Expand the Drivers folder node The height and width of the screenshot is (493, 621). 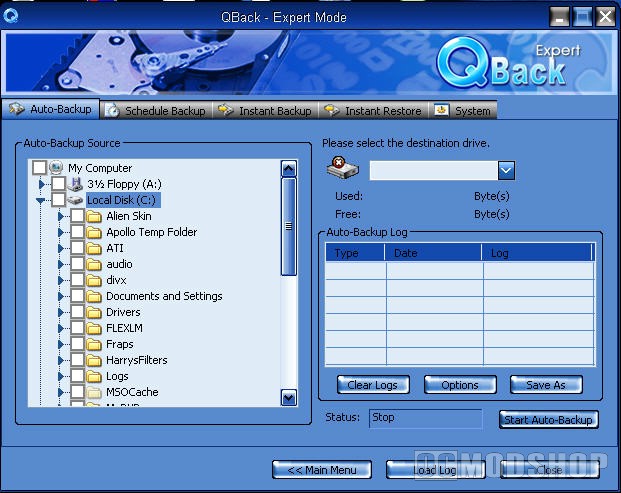[61, 312]
